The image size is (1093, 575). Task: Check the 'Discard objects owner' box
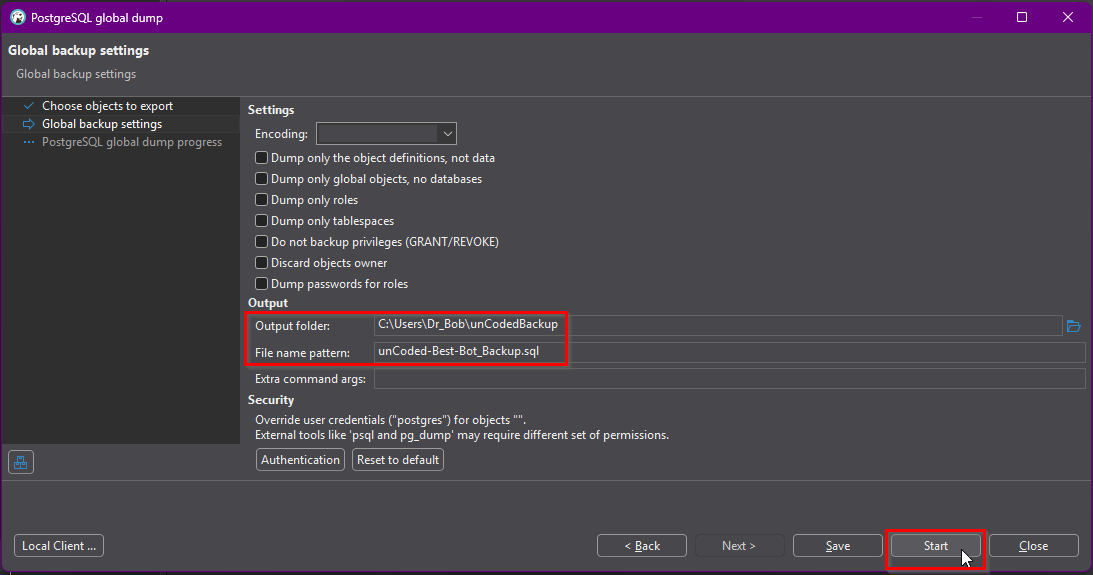pyautogui.click(x=262, y=263)
